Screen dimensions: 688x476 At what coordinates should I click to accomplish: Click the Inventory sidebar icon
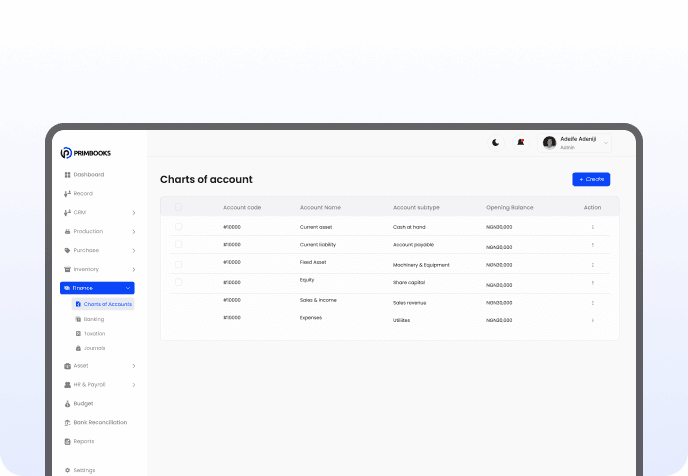pos(67,269)
